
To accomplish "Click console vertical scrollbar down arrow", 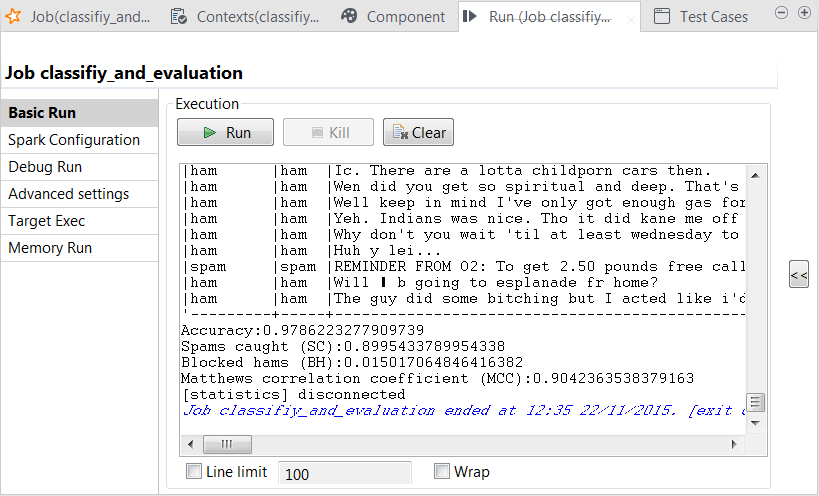I will tap(756, 423).
